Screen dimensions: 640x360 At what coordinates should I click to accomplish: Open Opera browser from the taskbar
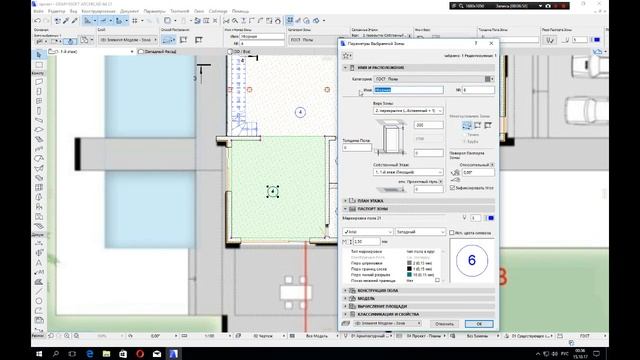[140, 353]
